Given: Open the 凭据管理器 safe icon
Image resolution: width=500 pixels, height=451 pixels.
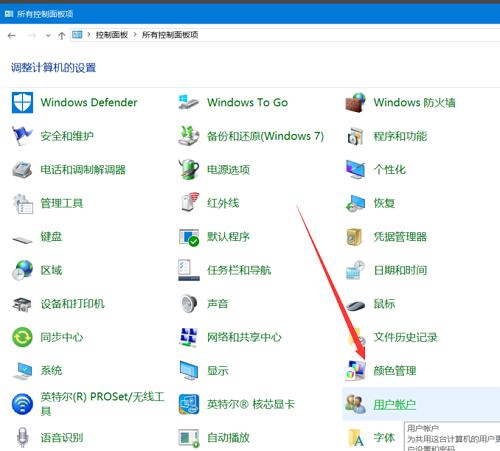Looking at the screenshot, I should coord(354,237).
